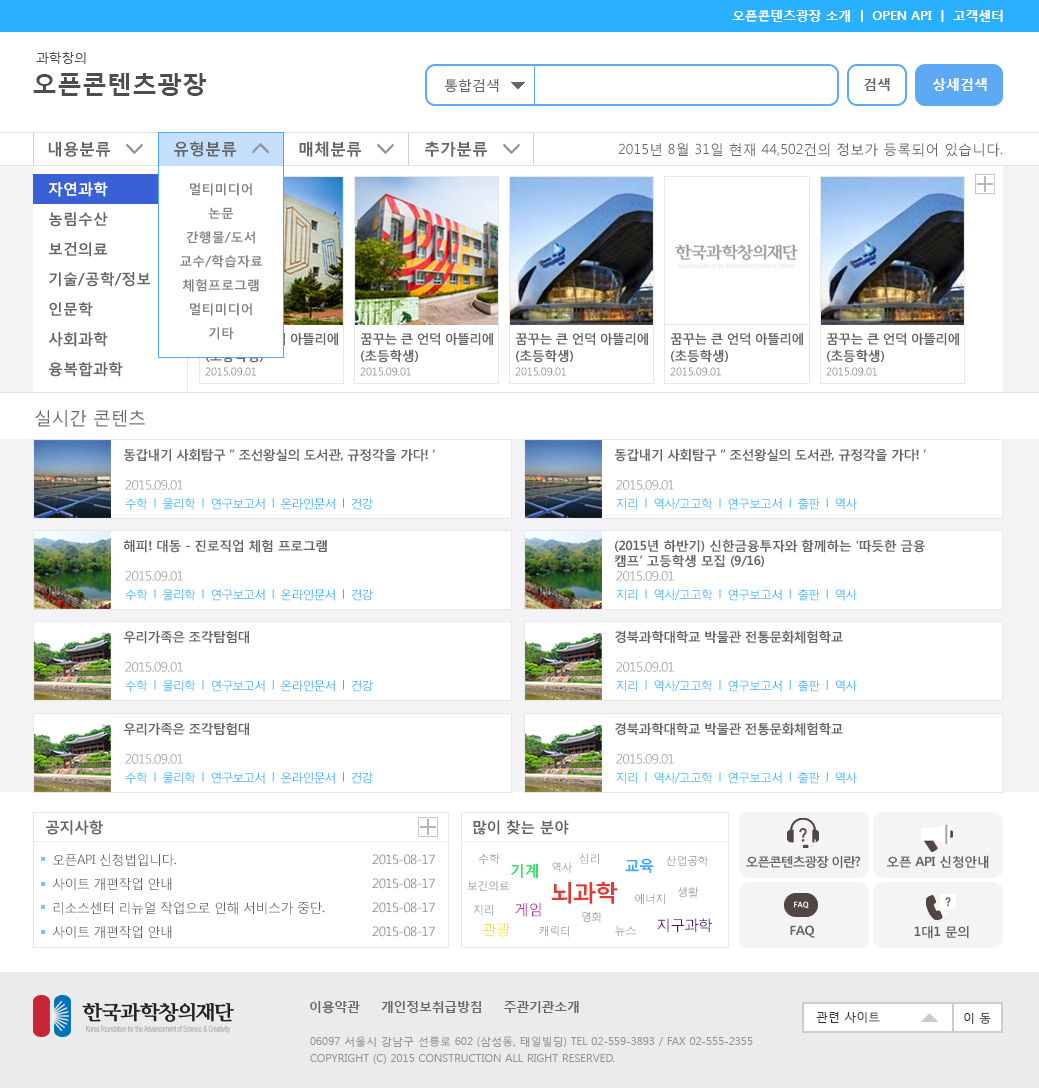Open the 한국과학창의재단 logo content thumbnail
The height and width of the screenshot is (1088, 1039).
tap(736, 251)
